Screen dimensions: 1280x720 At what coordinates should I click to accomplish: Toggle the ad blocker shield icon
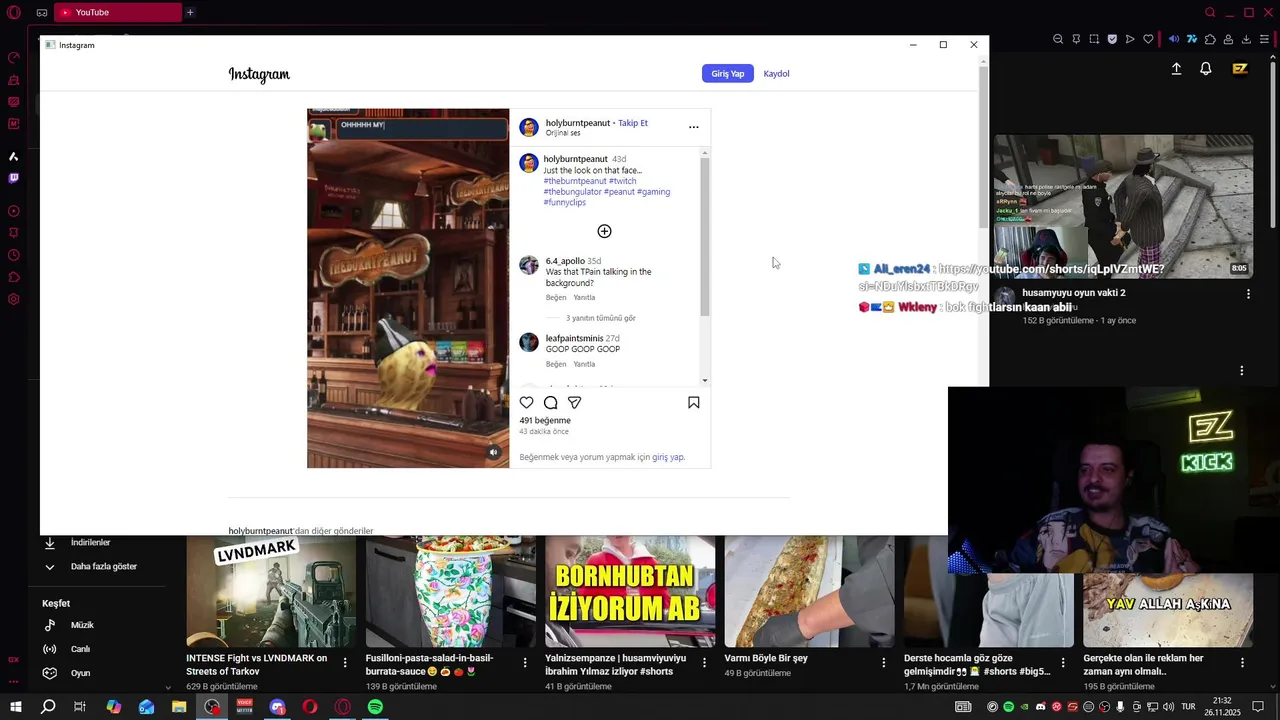click(1112, 39)
